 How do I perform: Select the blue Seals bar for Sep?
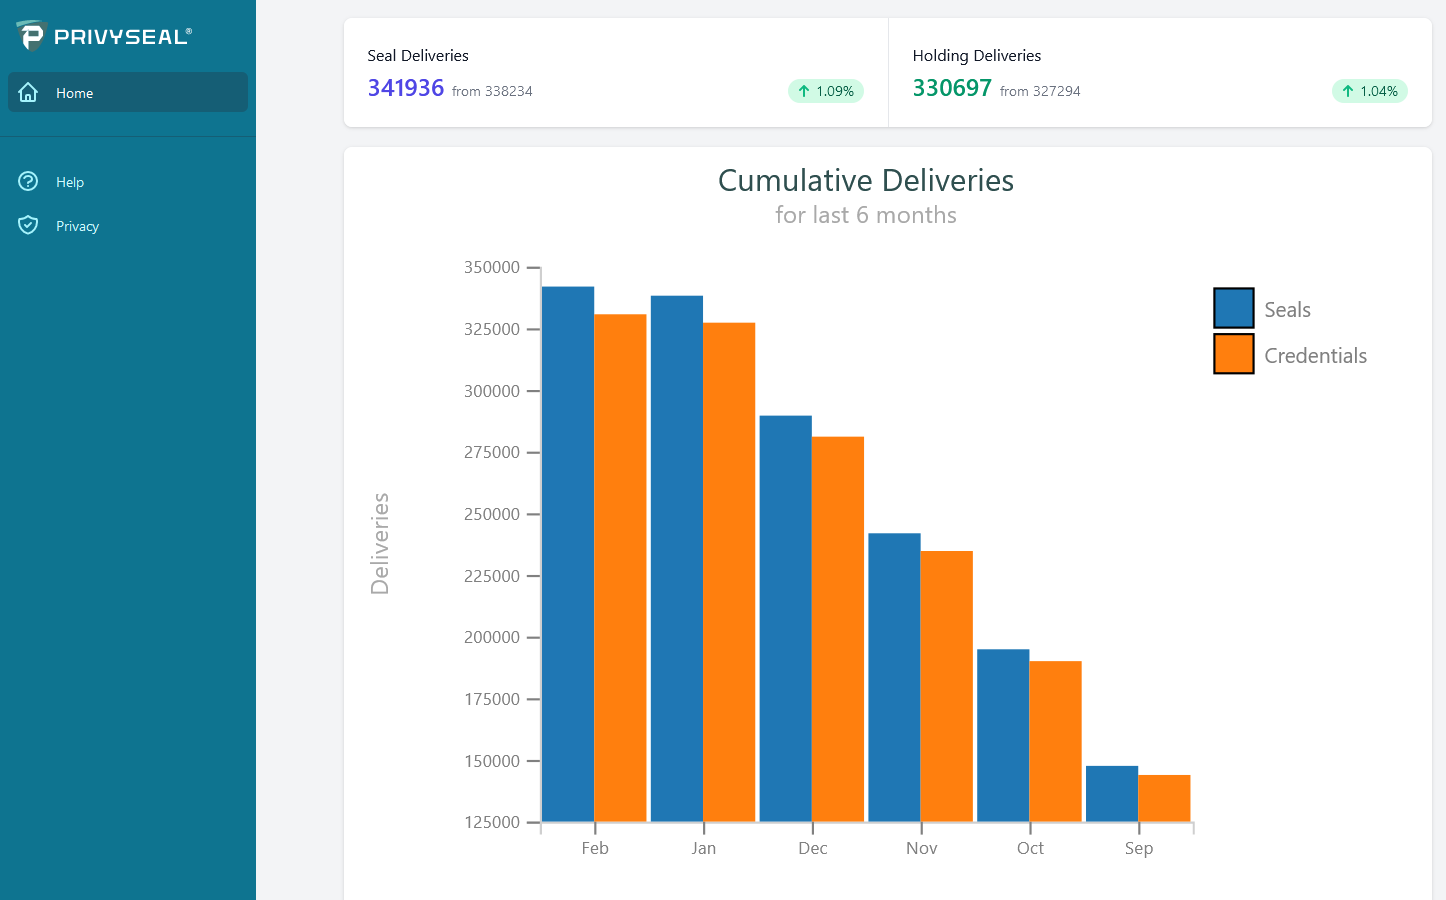pos(1111,794)
